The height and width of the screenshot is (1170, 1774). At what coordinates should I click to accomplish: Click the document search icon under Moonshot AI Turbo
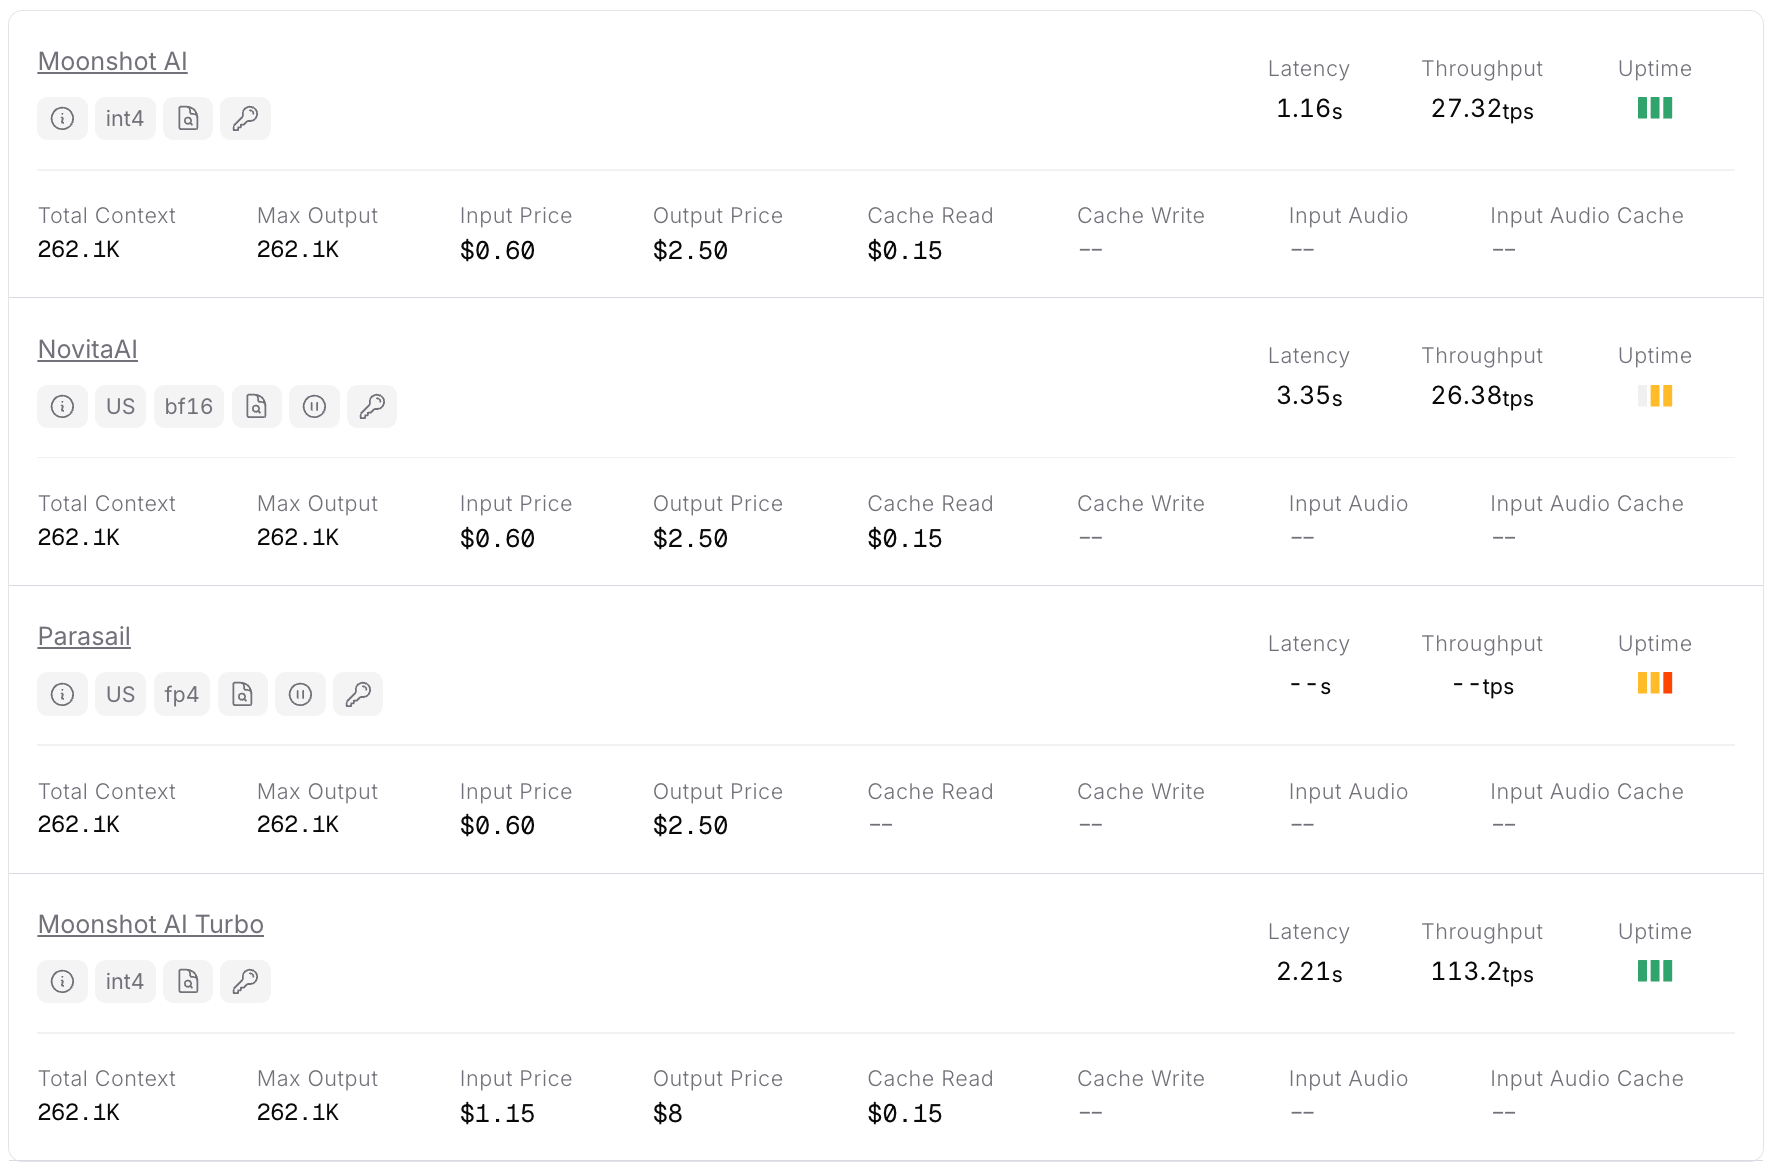point(188,982)
